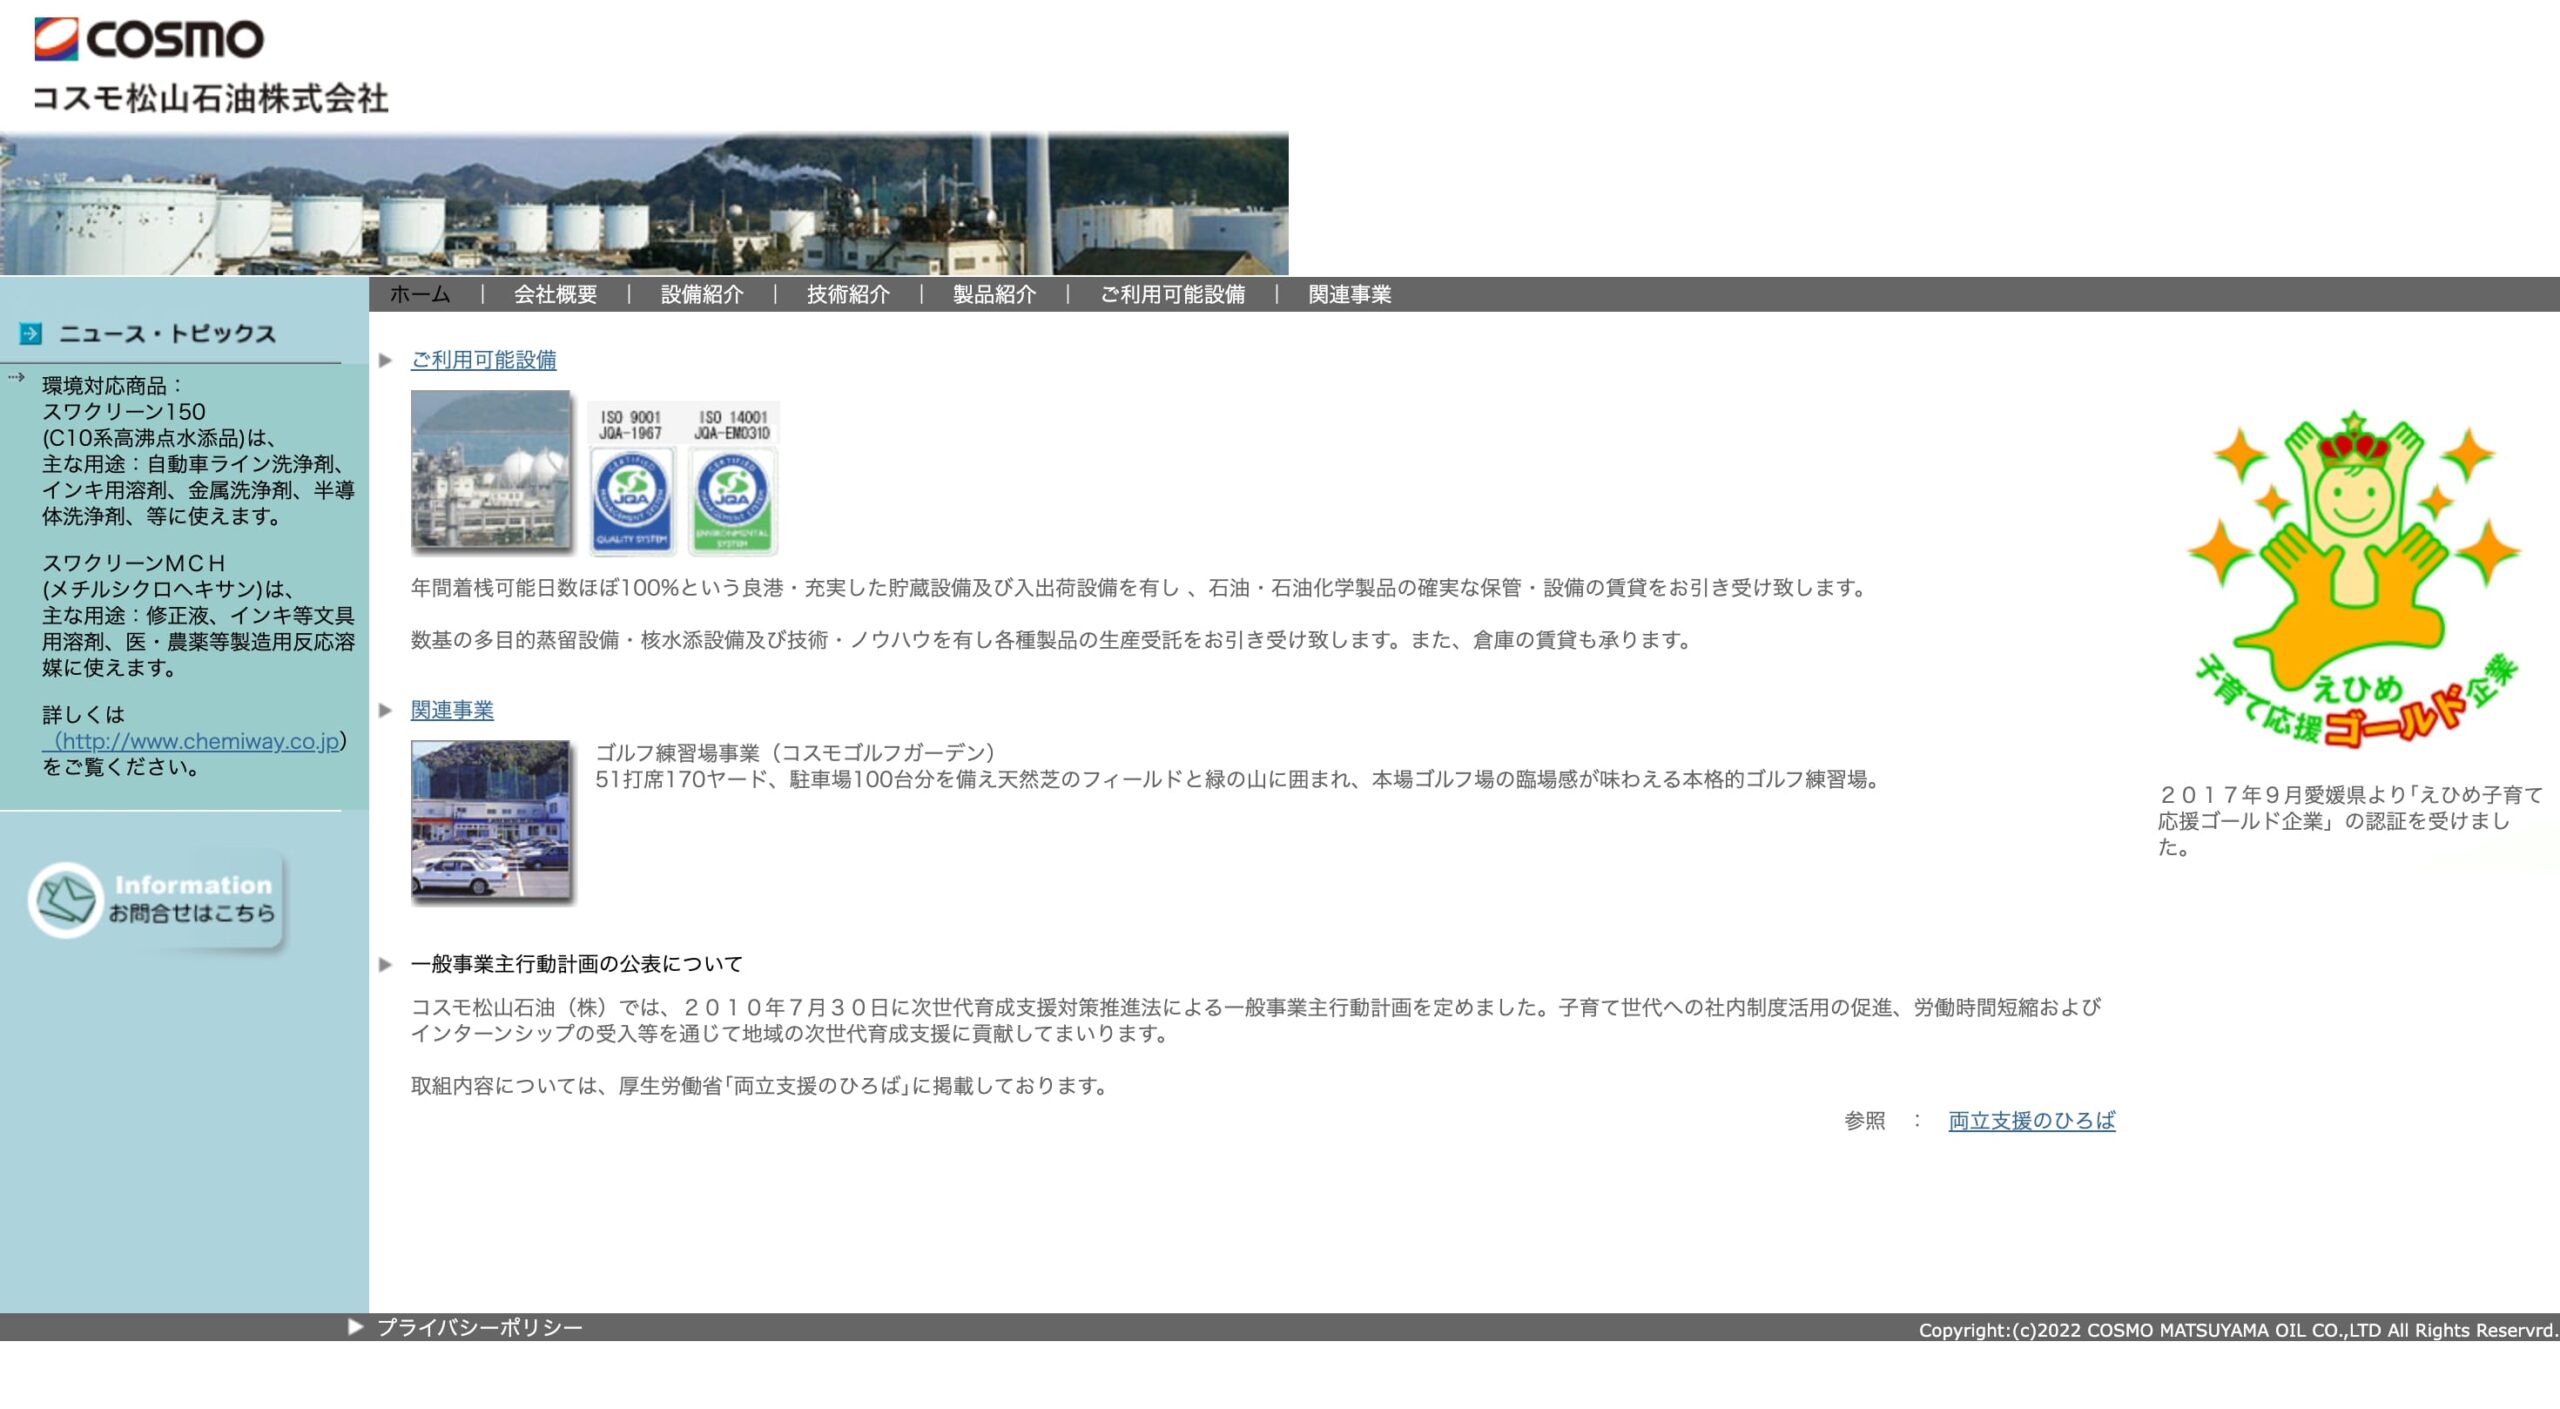Screen dimensions: 2560x1409
Task: Click the plant facility photo thumbnail
Action: 492,471
